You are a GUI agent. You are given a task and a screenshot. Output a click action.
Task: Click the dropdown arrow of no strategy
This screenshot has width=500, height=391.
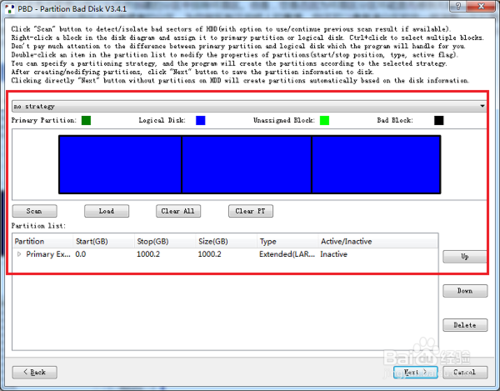tap(482, 106)
